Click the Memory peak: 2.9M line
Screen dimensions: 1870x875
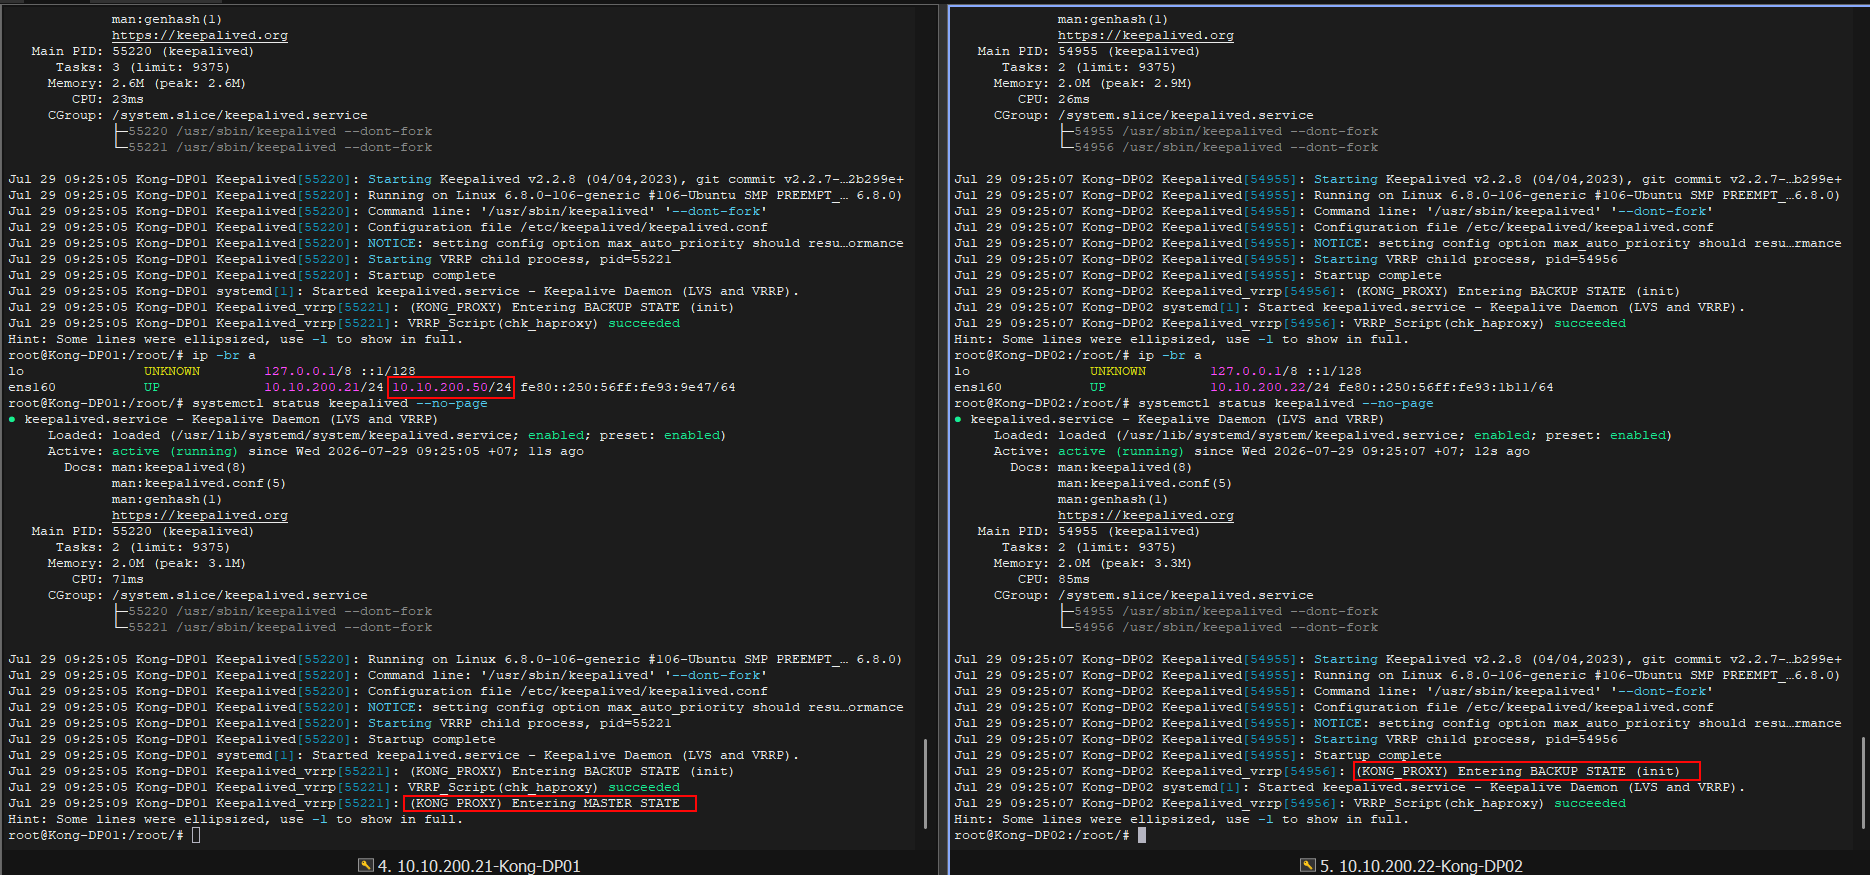tap(1092, 83)
